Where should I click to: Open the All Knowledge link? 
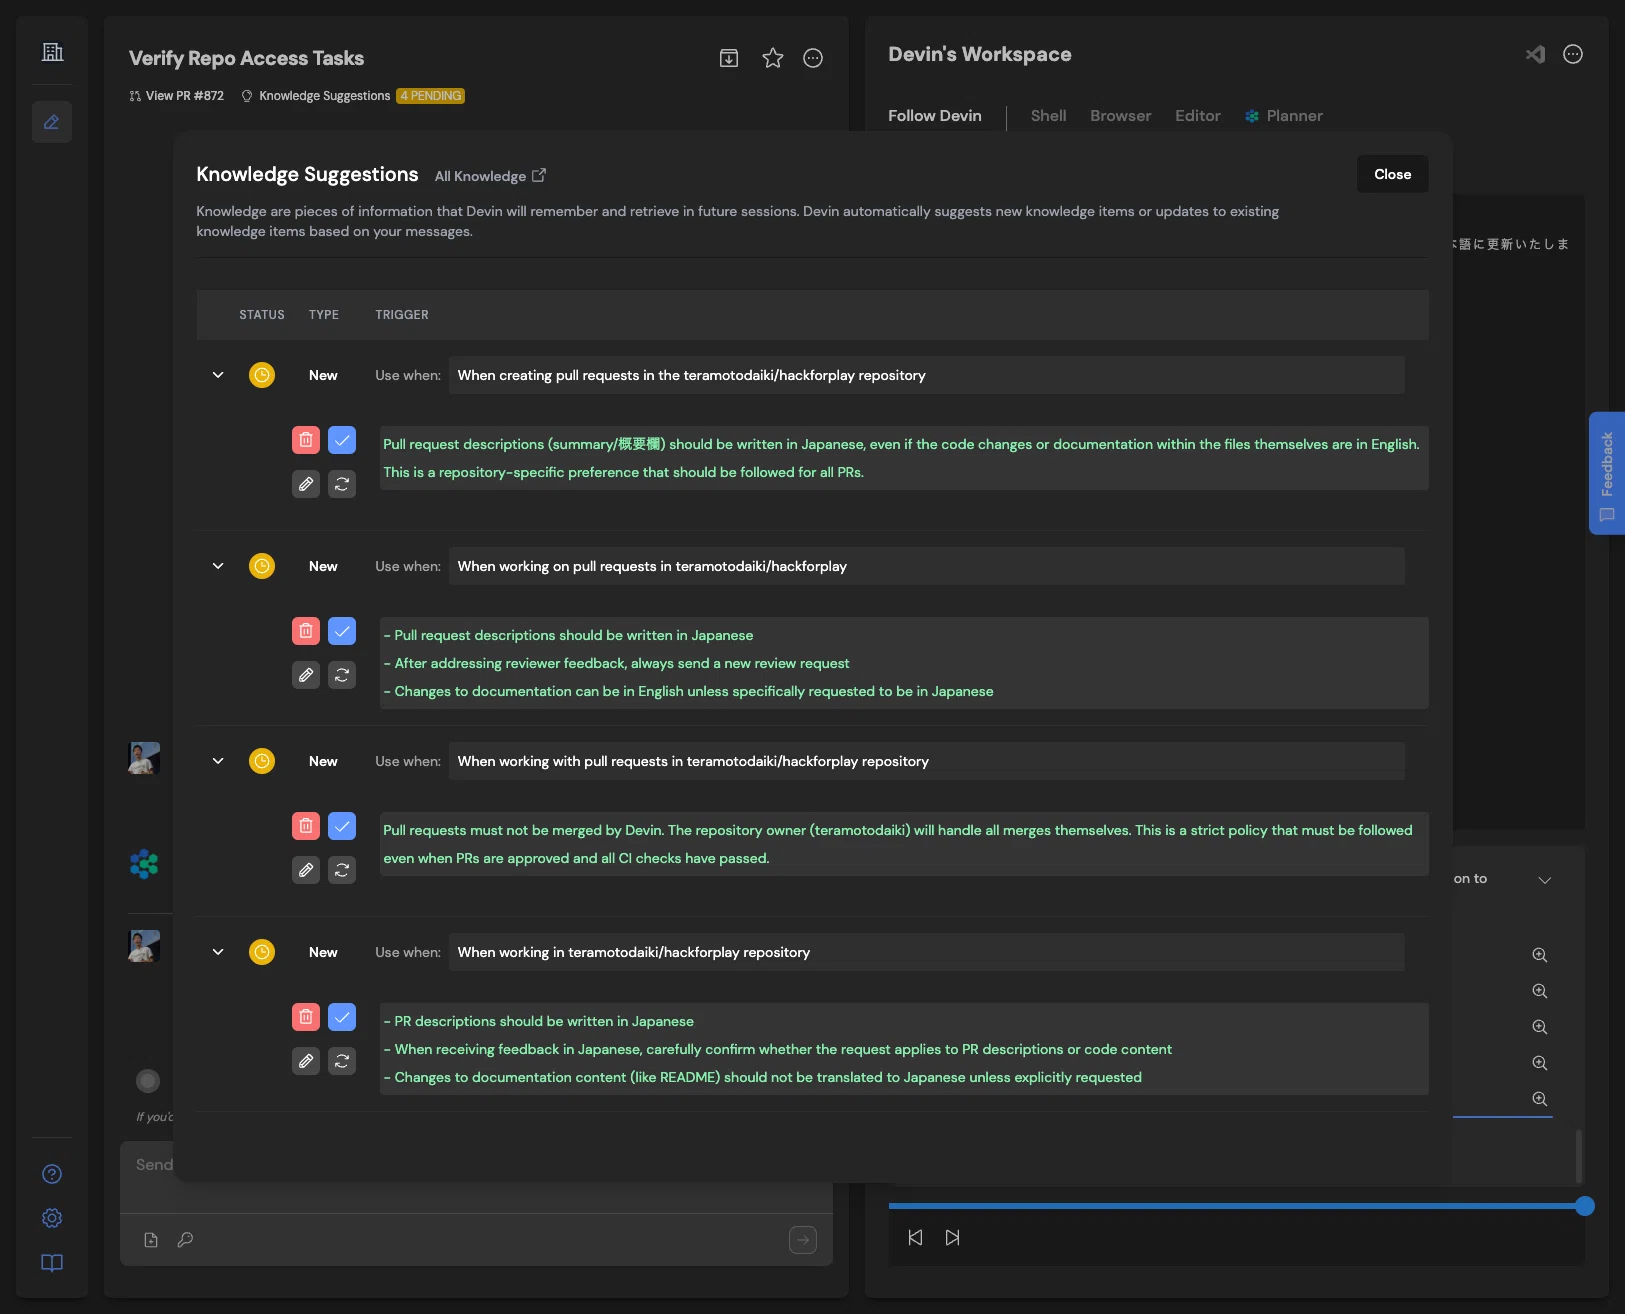click(x=490, y=176)
